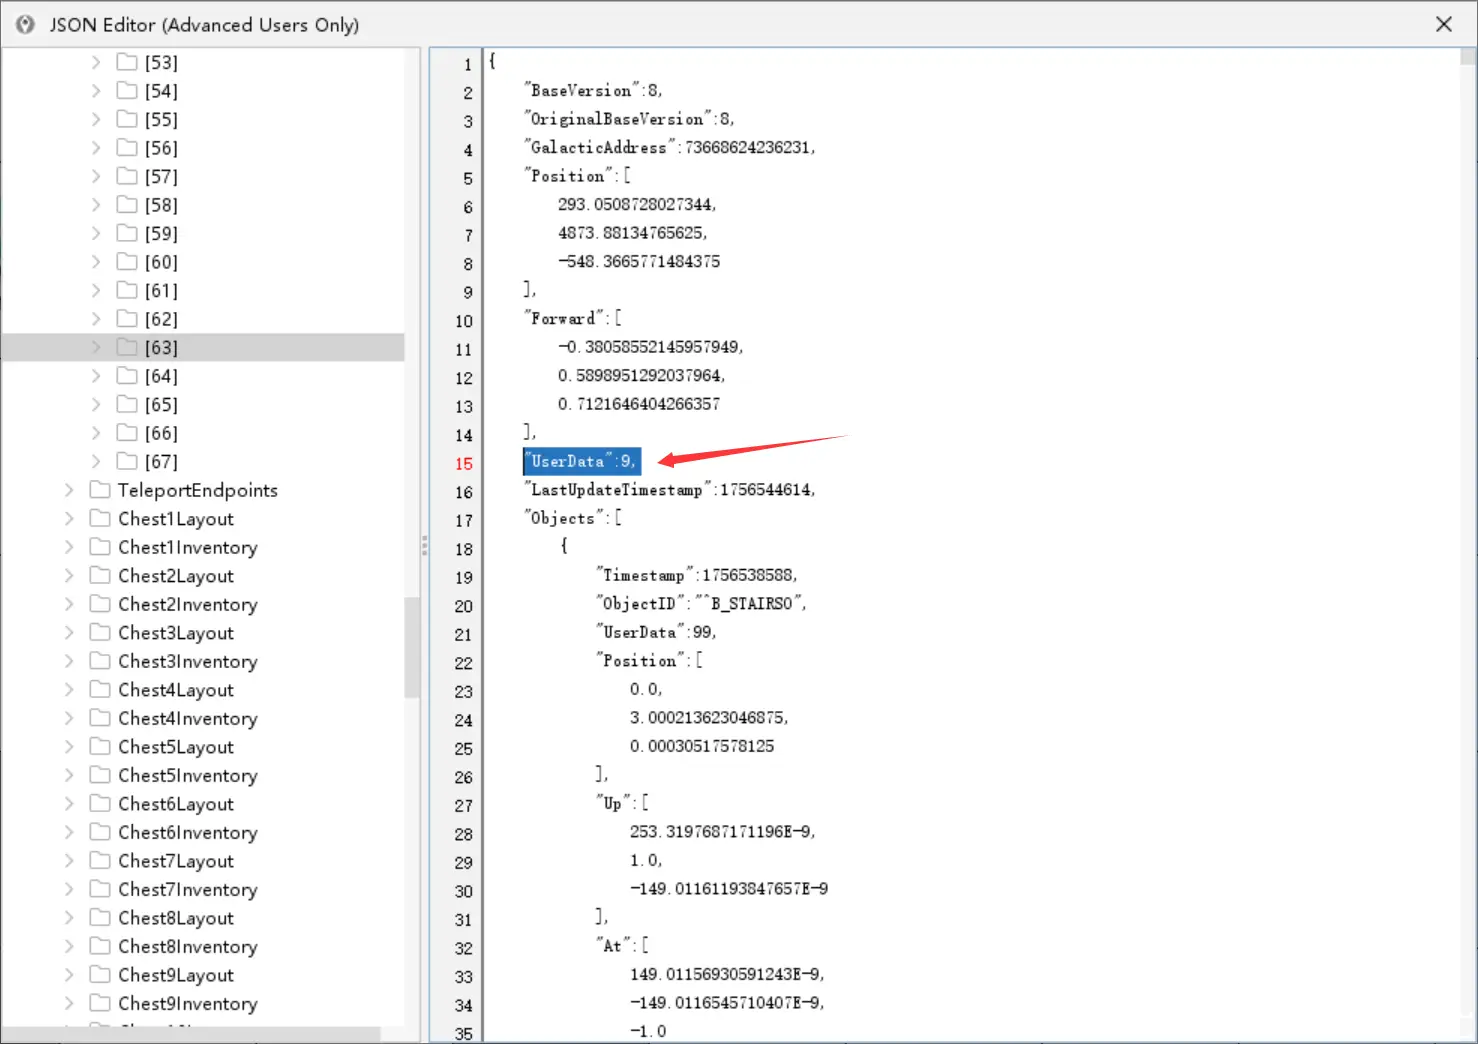The width and height of the screenshot is (1478, 1044).
Task: Click the tree panel horizontal scrollbar
Action: tap(191, 1034)
